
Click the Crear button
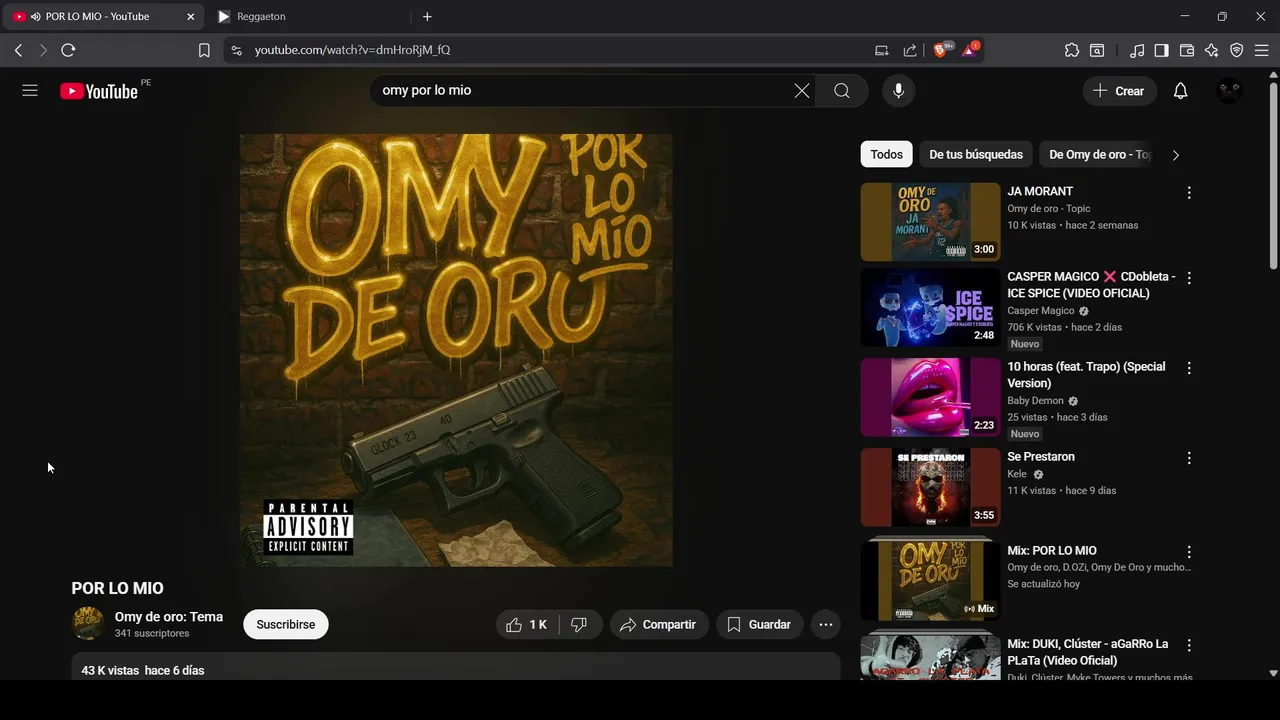point(1119,91)
